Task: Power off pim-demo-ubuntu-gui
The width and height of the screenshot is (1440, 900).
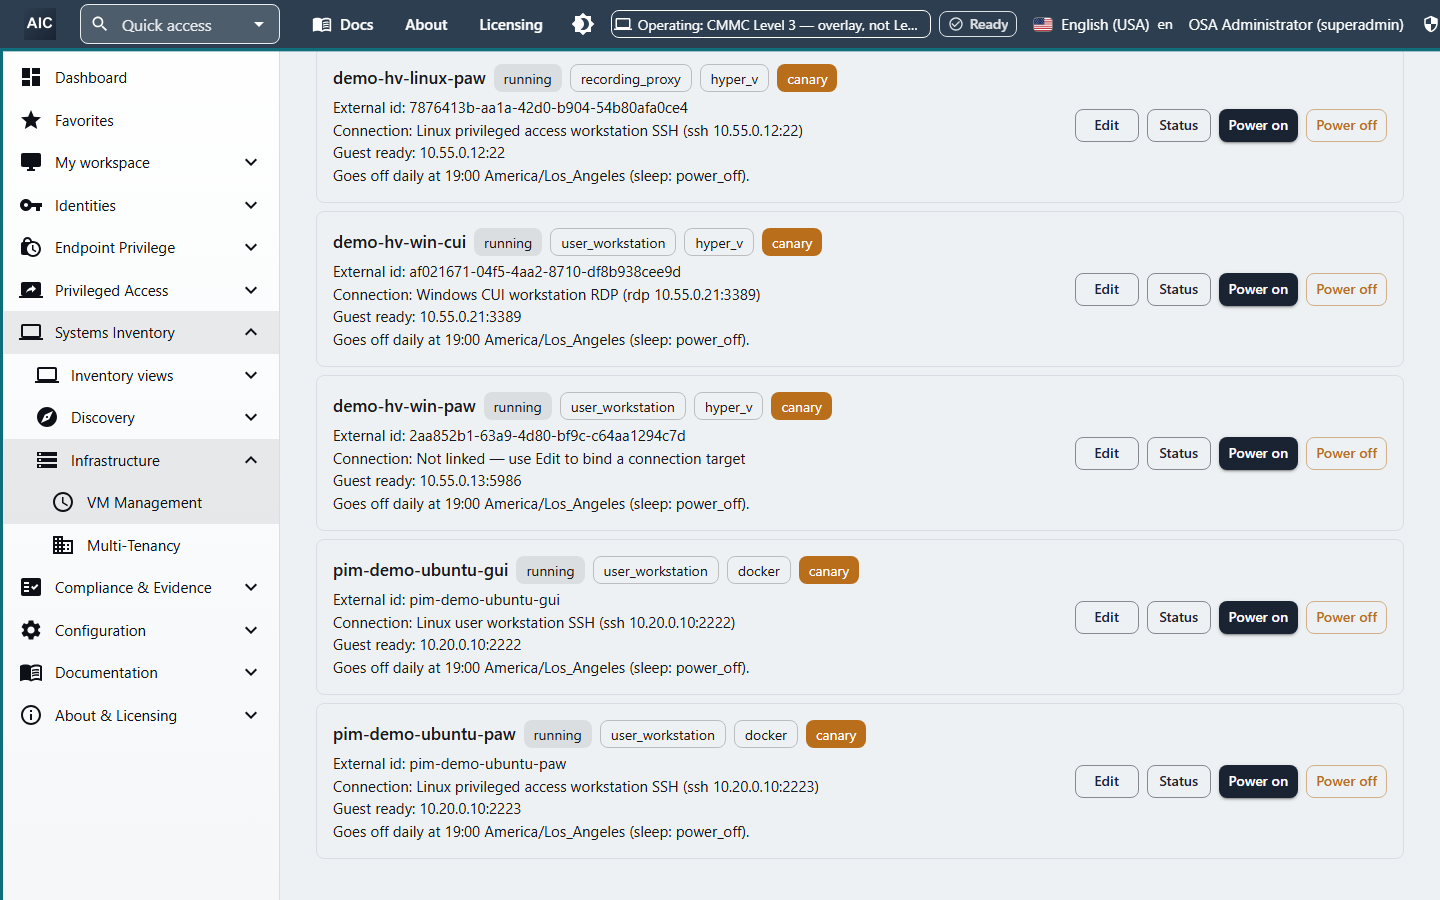Action: (x=1346, y=617)
